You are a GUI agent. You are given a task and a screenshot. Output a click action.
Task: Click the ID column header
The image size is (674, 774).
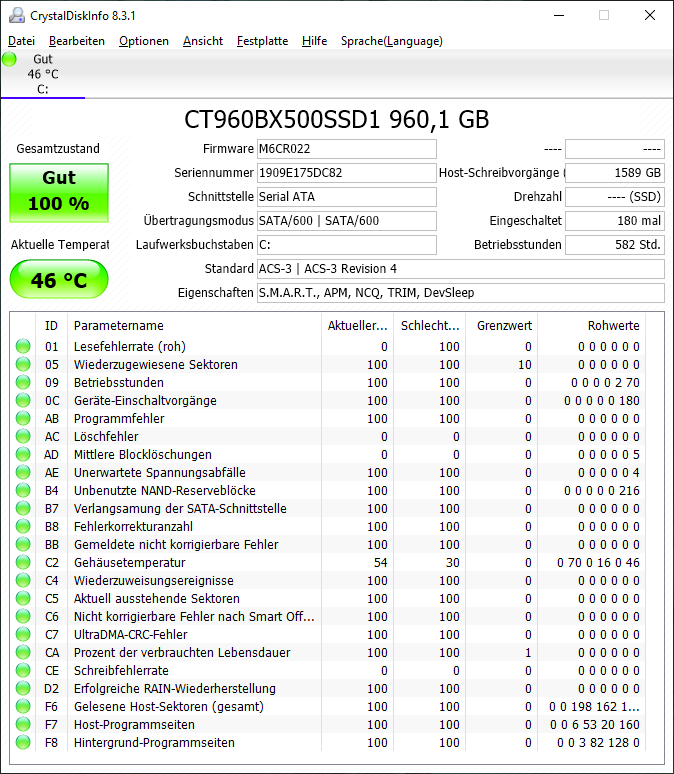pos(51,326)
